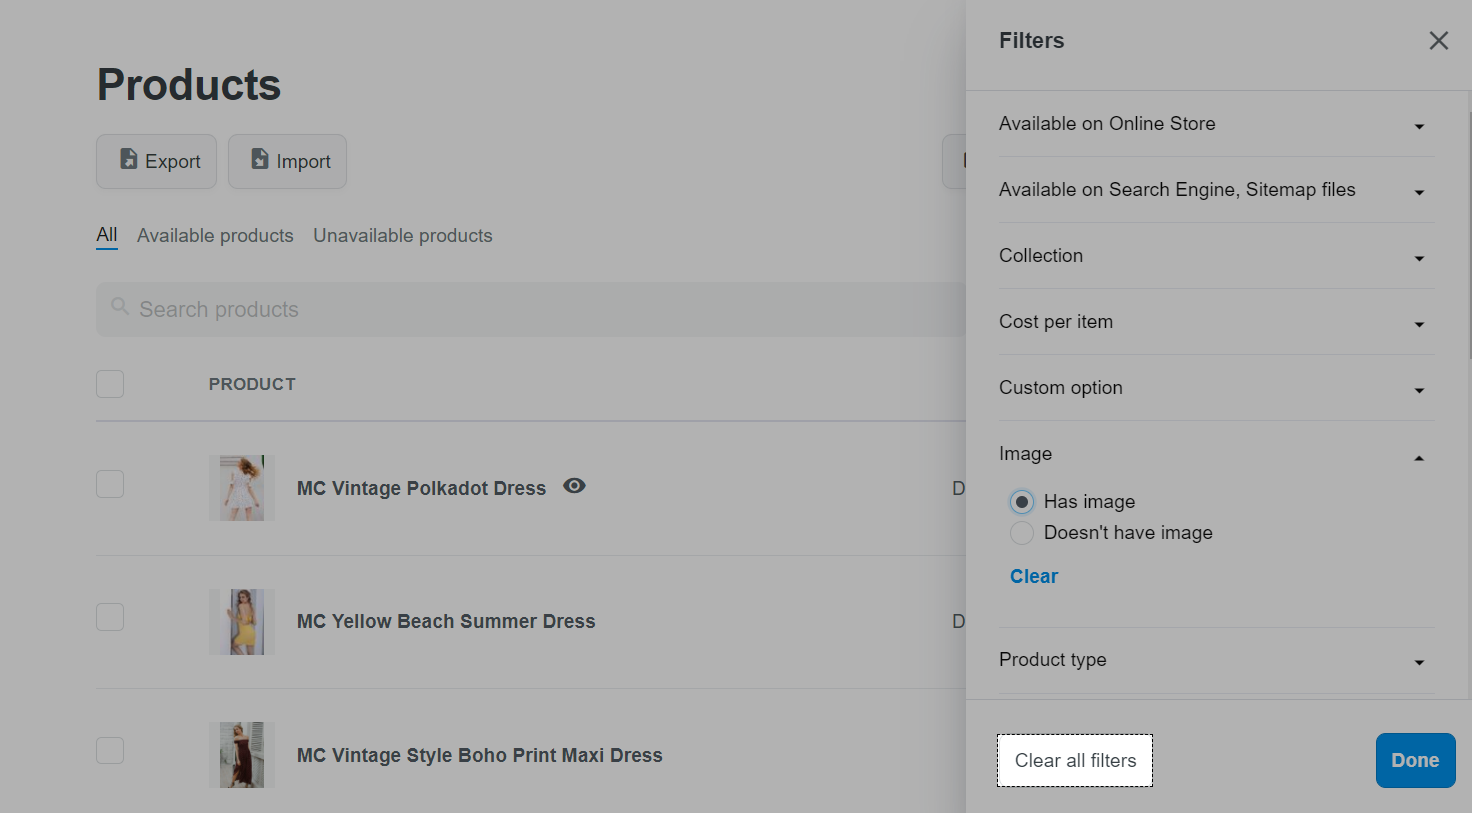Expand the Cost per item filter
The height and width of the screenshot is (813, 1472).
click(1217, 322)
